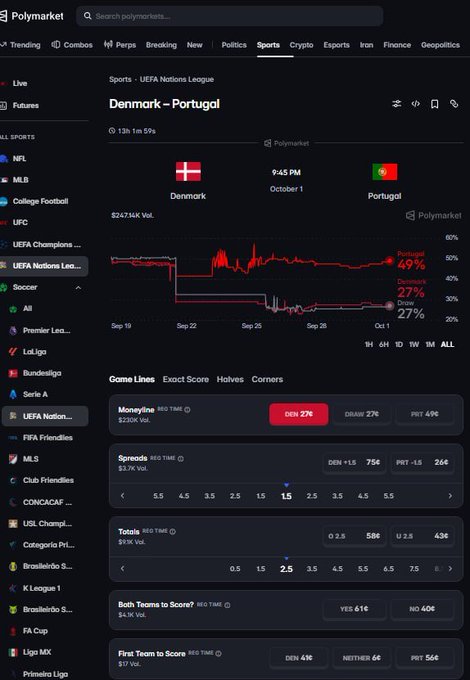Click the Search polymarkets field
This screenshot has height=680, width=470.
point(230,16)
